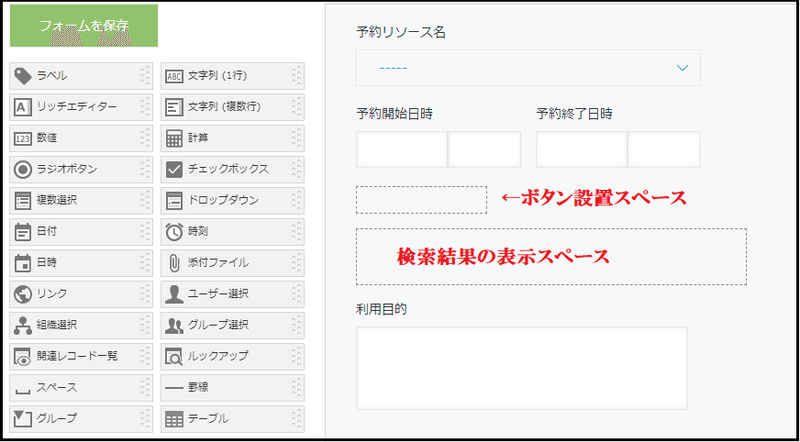Click the 添付ファイル paperclip icon
Image resolution: width=800 pixels, height=442 pixels.
pyautogui.click(x=174, y=263)
